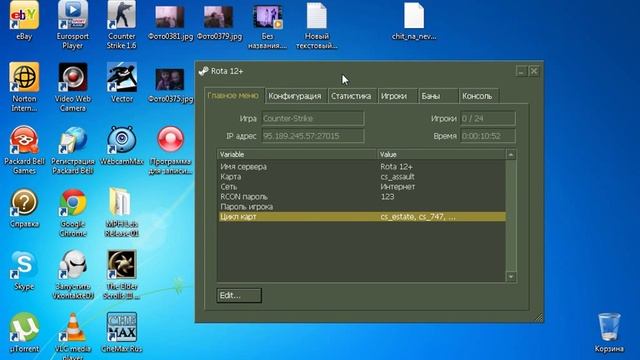
Task: Click the Игроки 0 / 24 field
Action: click(x=488, y=118)
